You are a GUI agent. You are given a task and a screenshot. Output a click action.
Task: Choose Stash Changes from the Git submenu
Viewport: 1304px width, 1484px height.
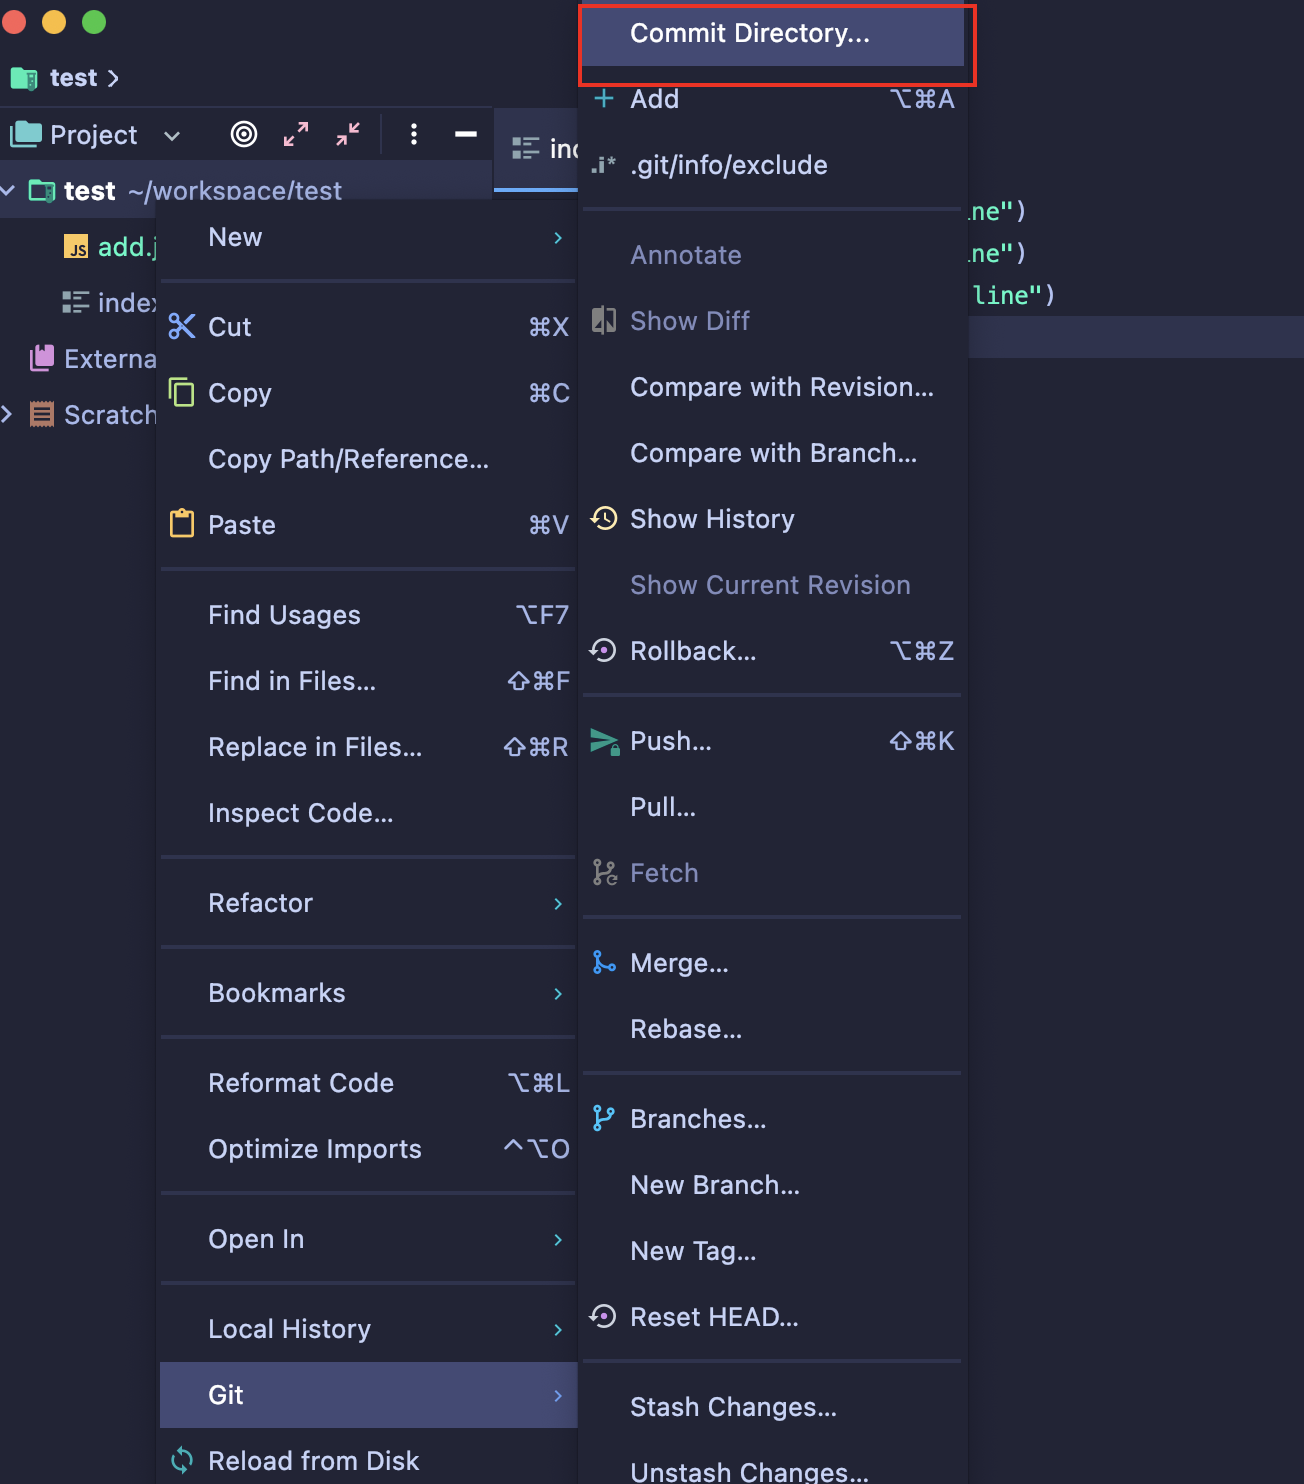tap(733, 1406)
